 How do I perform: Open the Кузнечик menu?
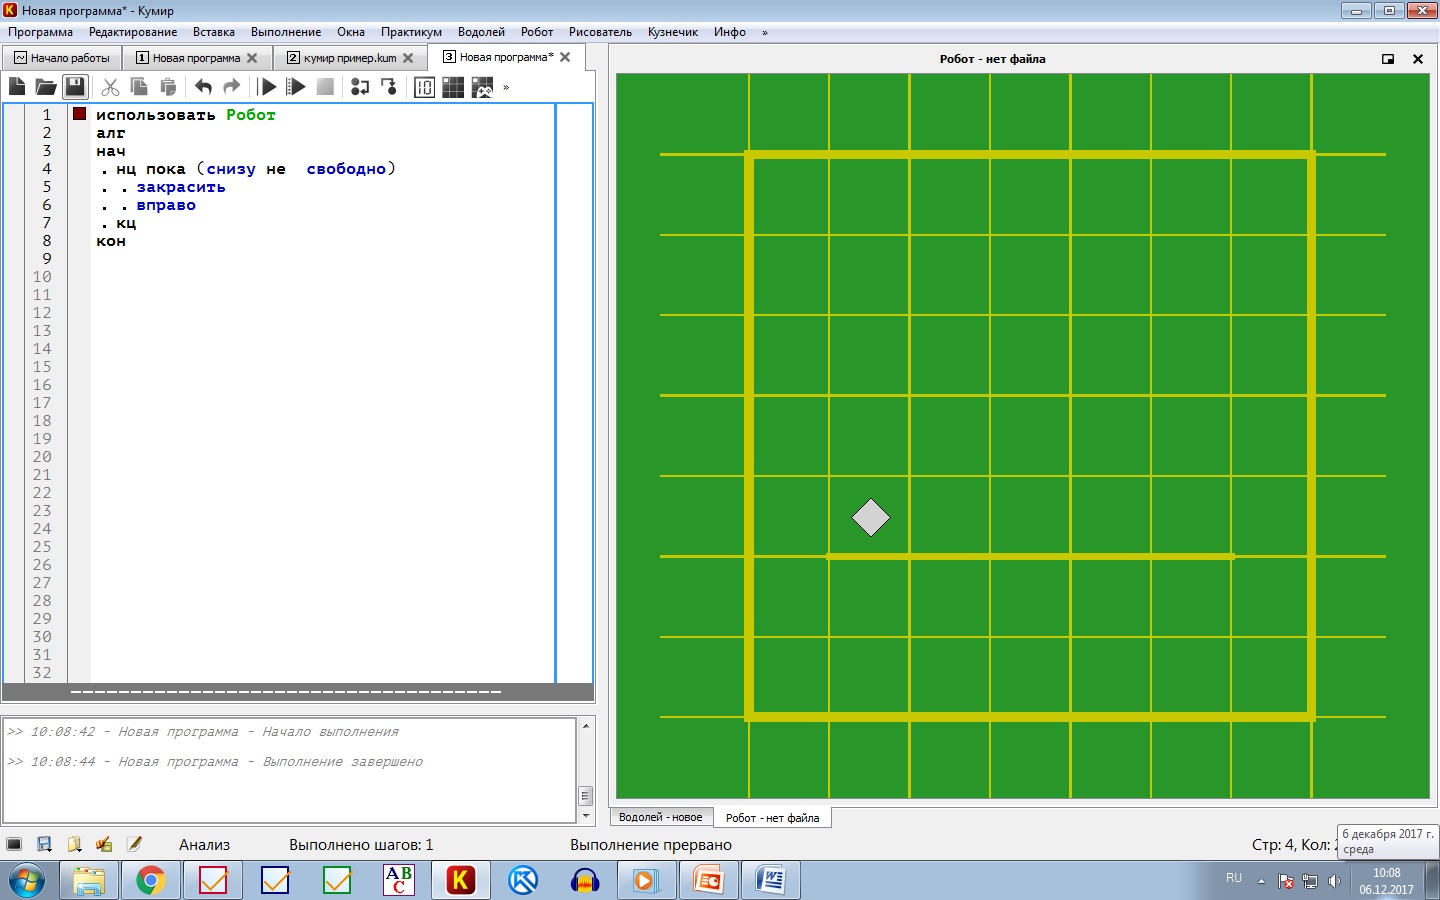(673, 32)
